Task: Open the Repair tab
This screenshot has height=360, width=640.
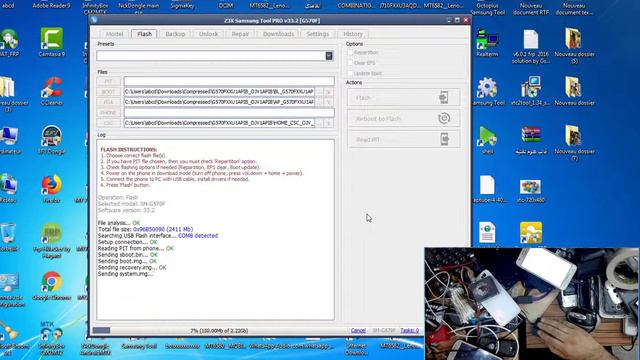Action: tap(240, 34)
